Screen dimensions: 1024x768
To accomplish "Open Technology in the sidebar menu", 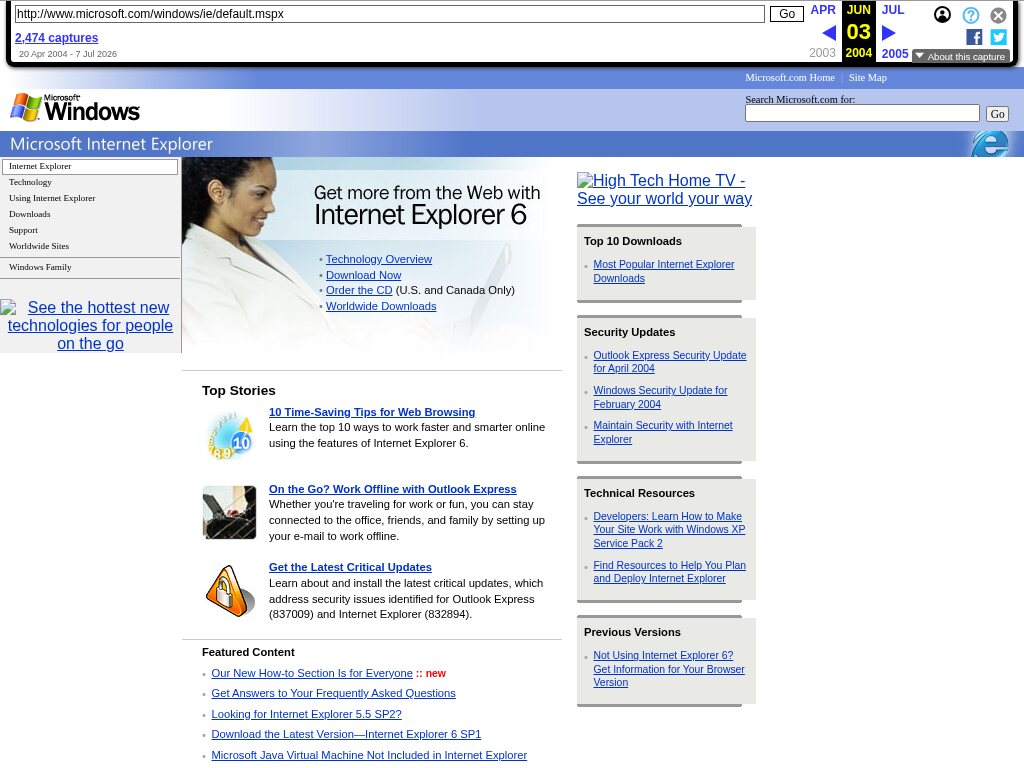I will click(x=30, y=182).
